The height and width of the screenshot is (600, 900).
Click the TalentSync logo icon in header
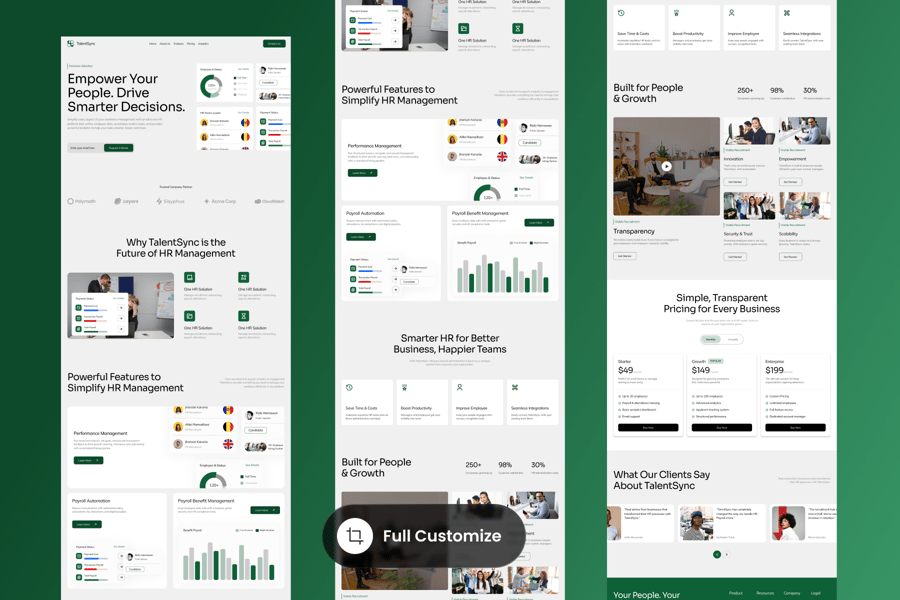pos(71,44)
